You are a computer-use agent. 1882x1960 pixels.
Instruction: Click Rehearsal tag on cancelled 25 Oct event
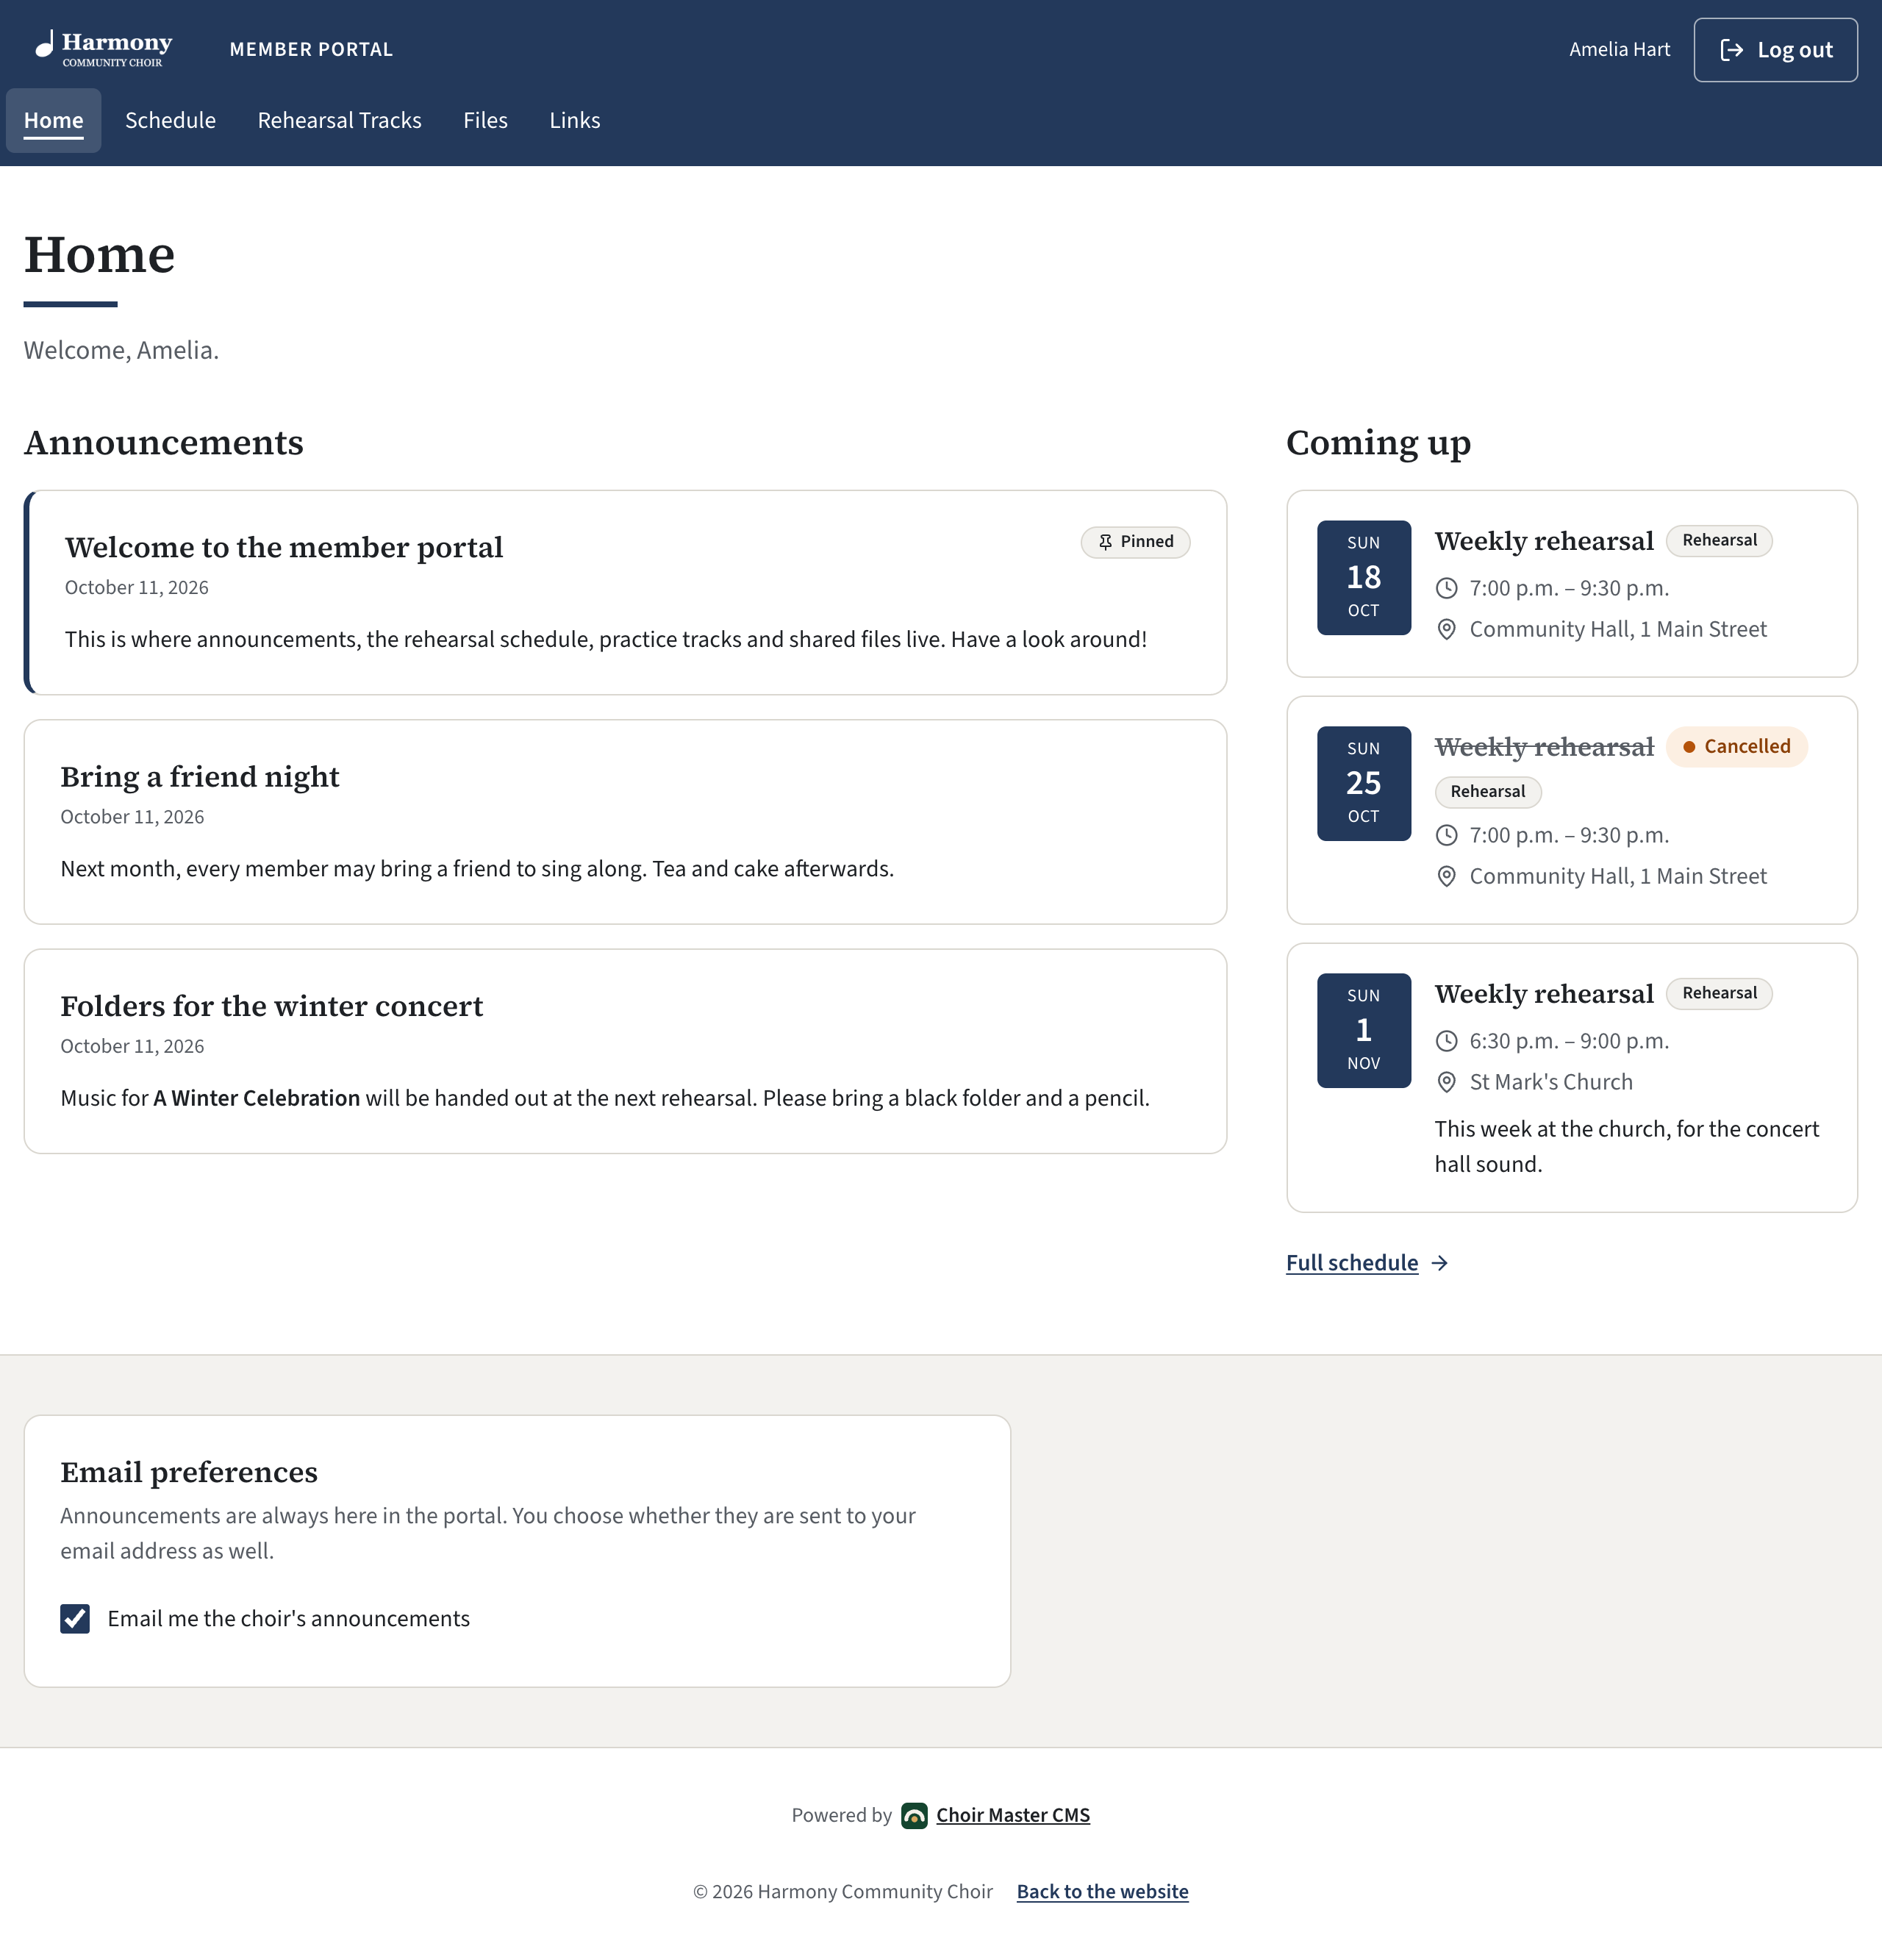pyautogui.click(x=1488, y=792)
